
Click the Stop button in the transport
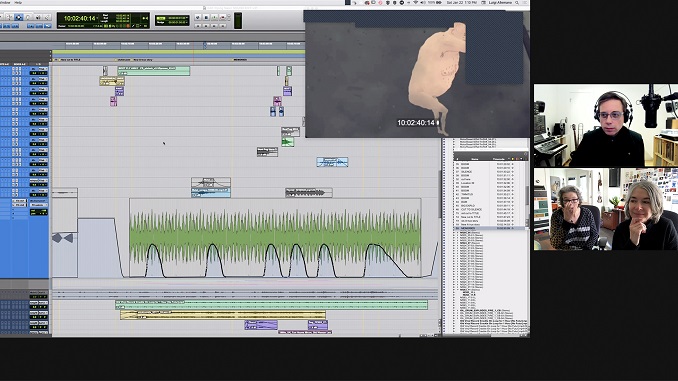[206, 17]
